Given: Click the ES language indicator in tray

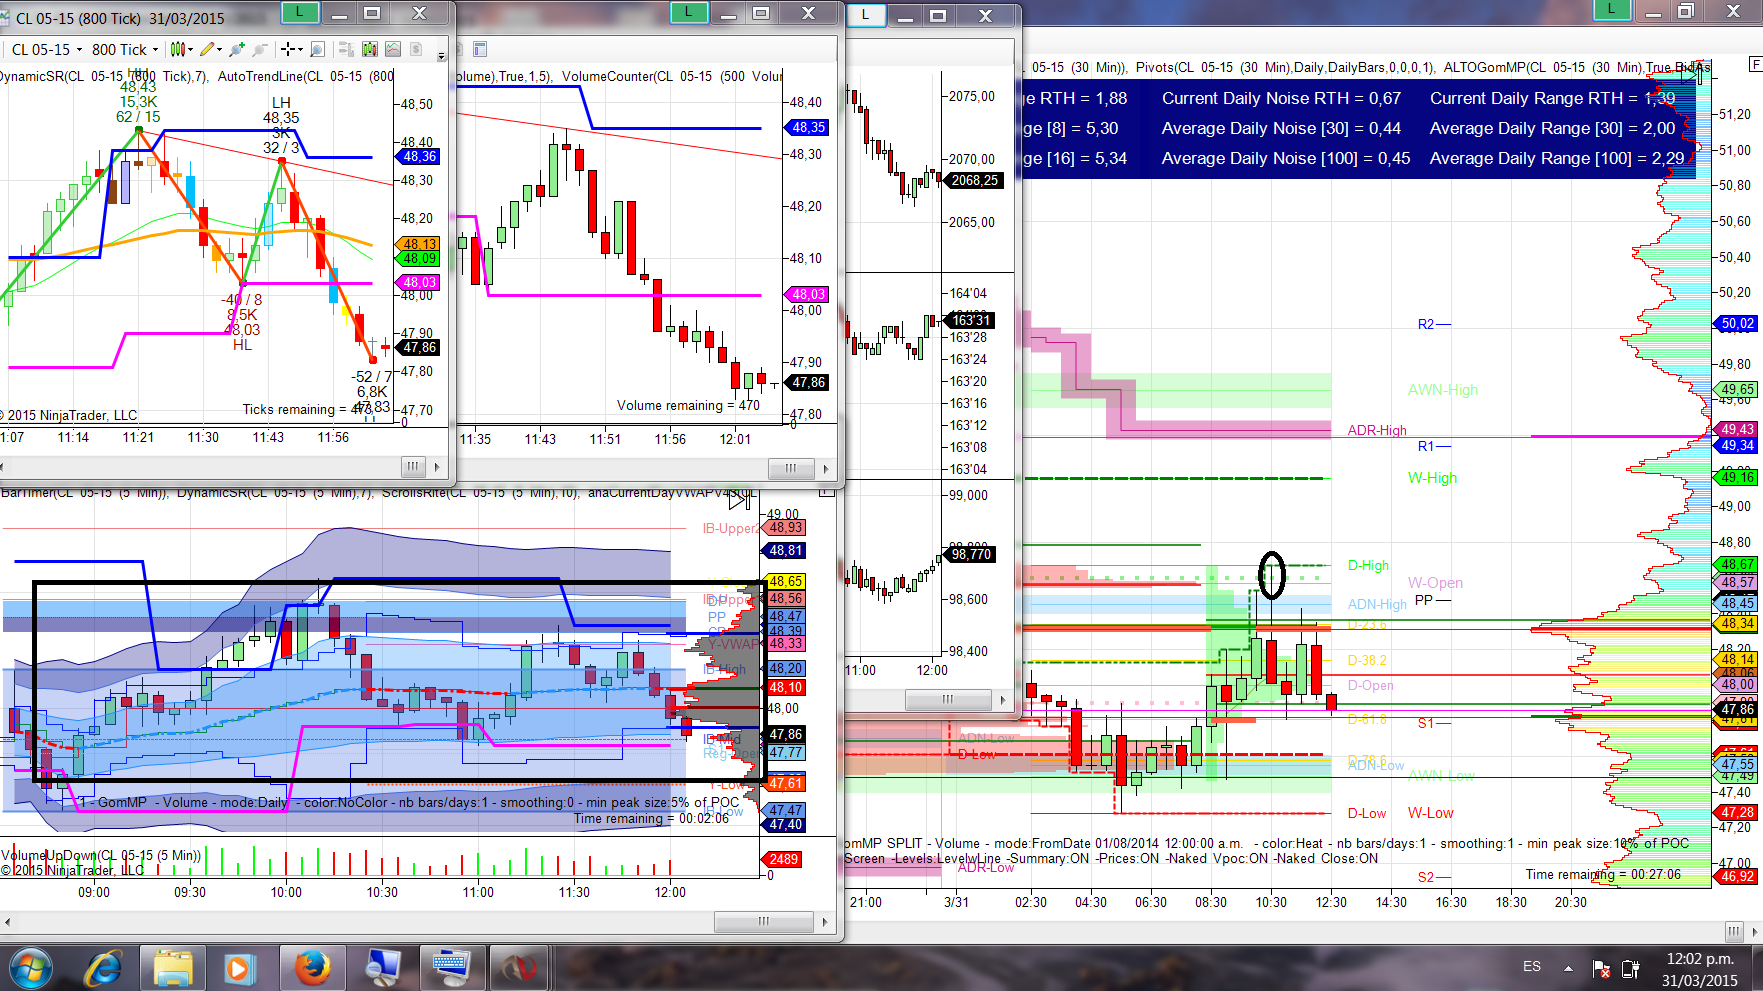Looking at the screenshot, I should click(x=1532, y=967).
